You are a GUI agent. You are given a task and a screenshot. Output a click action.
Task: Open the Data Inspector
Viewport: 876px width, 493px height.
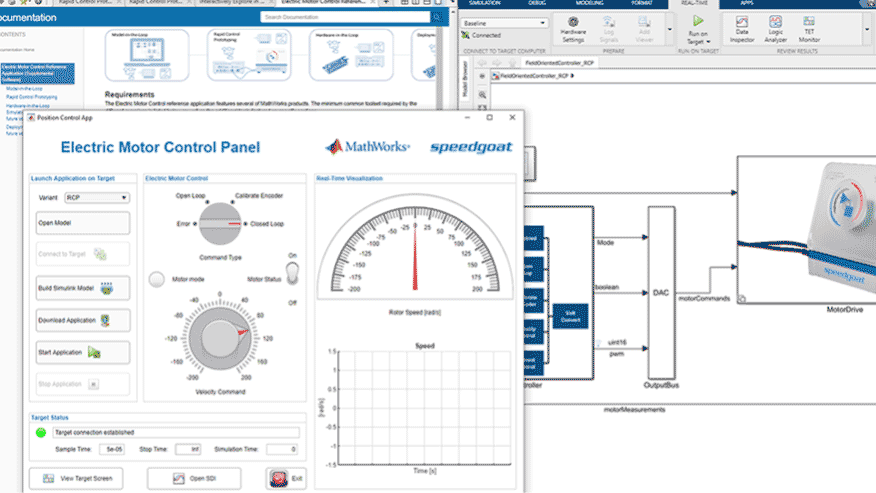pyautogui.click(x=742, y=30)
